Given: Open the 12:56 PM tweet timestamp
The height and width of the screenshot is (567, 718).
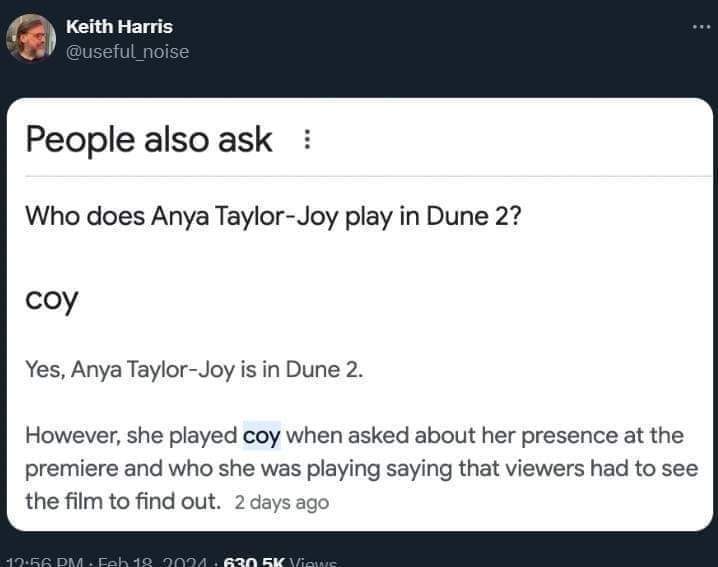Looking at the screenshot, I should 45,561.
